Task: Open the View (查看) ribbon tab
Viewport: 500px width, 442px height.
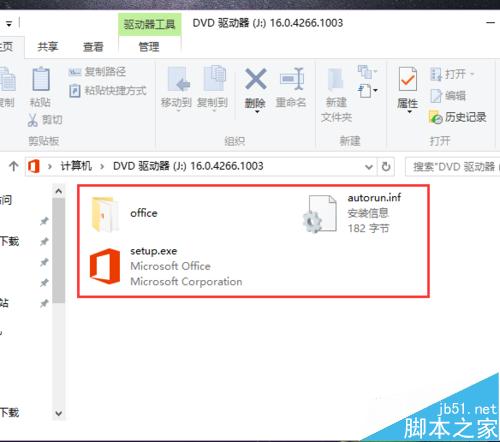Action: click(x=93, y=47)
